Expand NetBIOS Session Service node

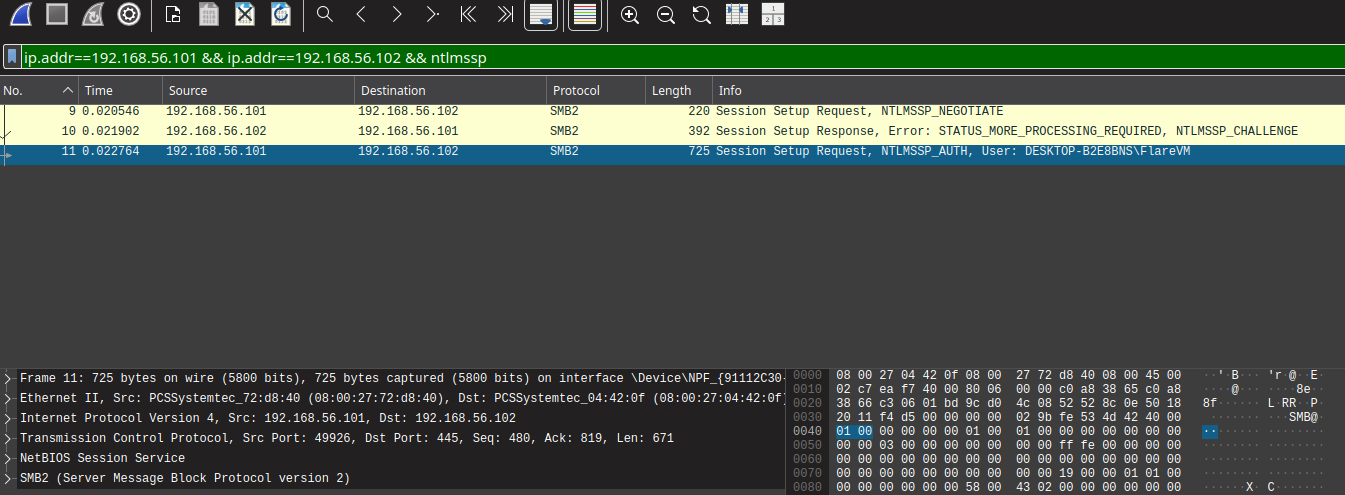pos(8,458)
